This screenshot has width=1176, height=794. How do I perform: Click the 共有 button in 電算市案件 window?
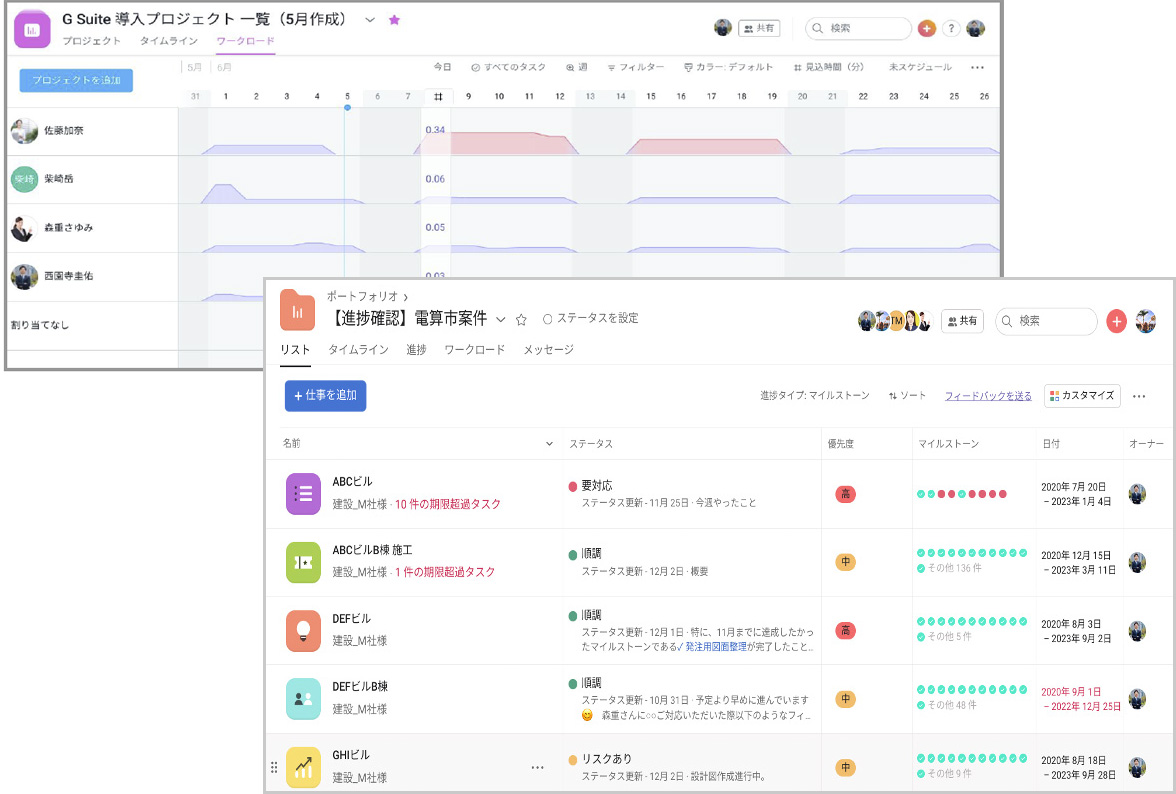pos(962,321)
